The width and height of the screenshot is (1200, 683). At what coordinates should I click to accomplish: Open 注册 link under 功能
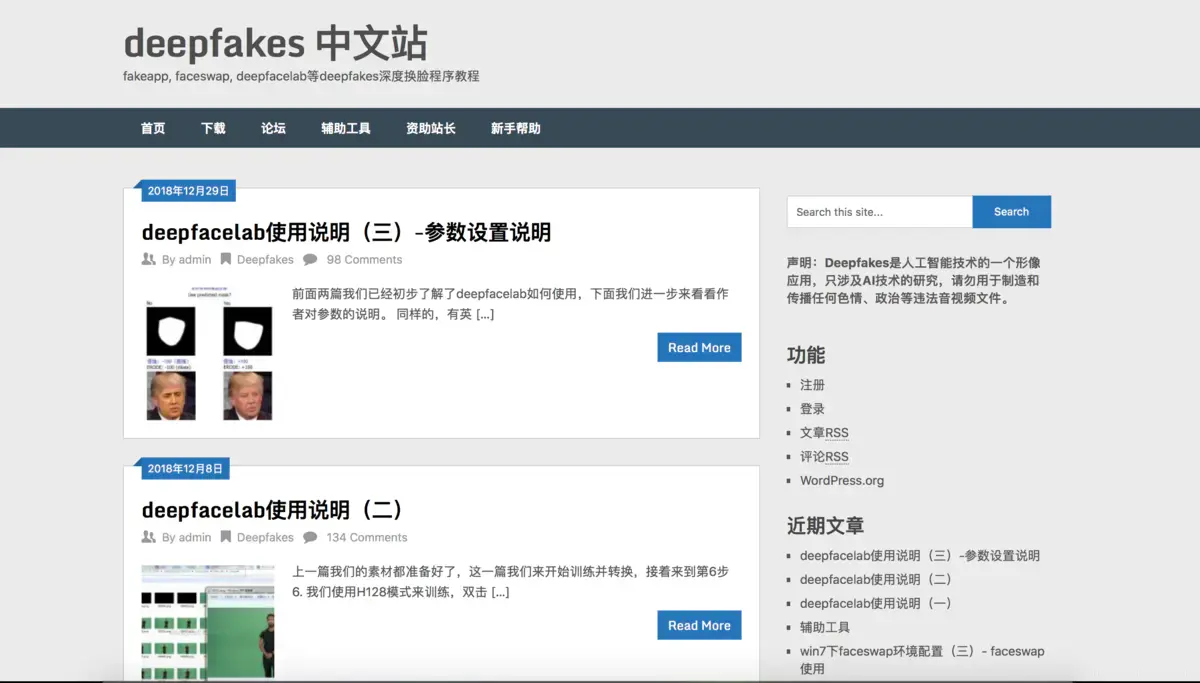(812, 385)
